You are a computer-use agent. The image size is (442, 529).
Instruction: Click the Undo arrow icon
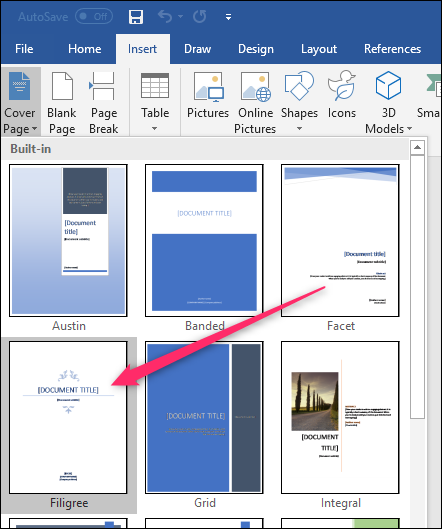165,16
